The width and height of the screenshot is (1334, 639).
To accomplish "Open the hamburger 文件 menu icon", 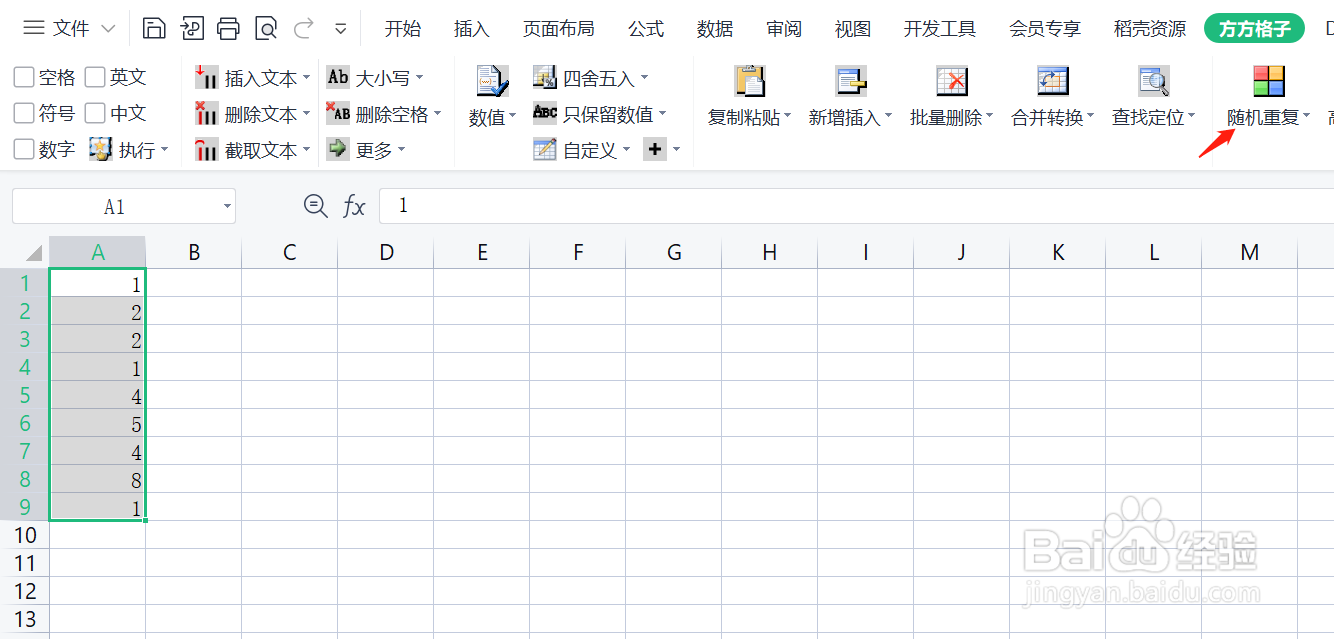I will tap(34, 28).
